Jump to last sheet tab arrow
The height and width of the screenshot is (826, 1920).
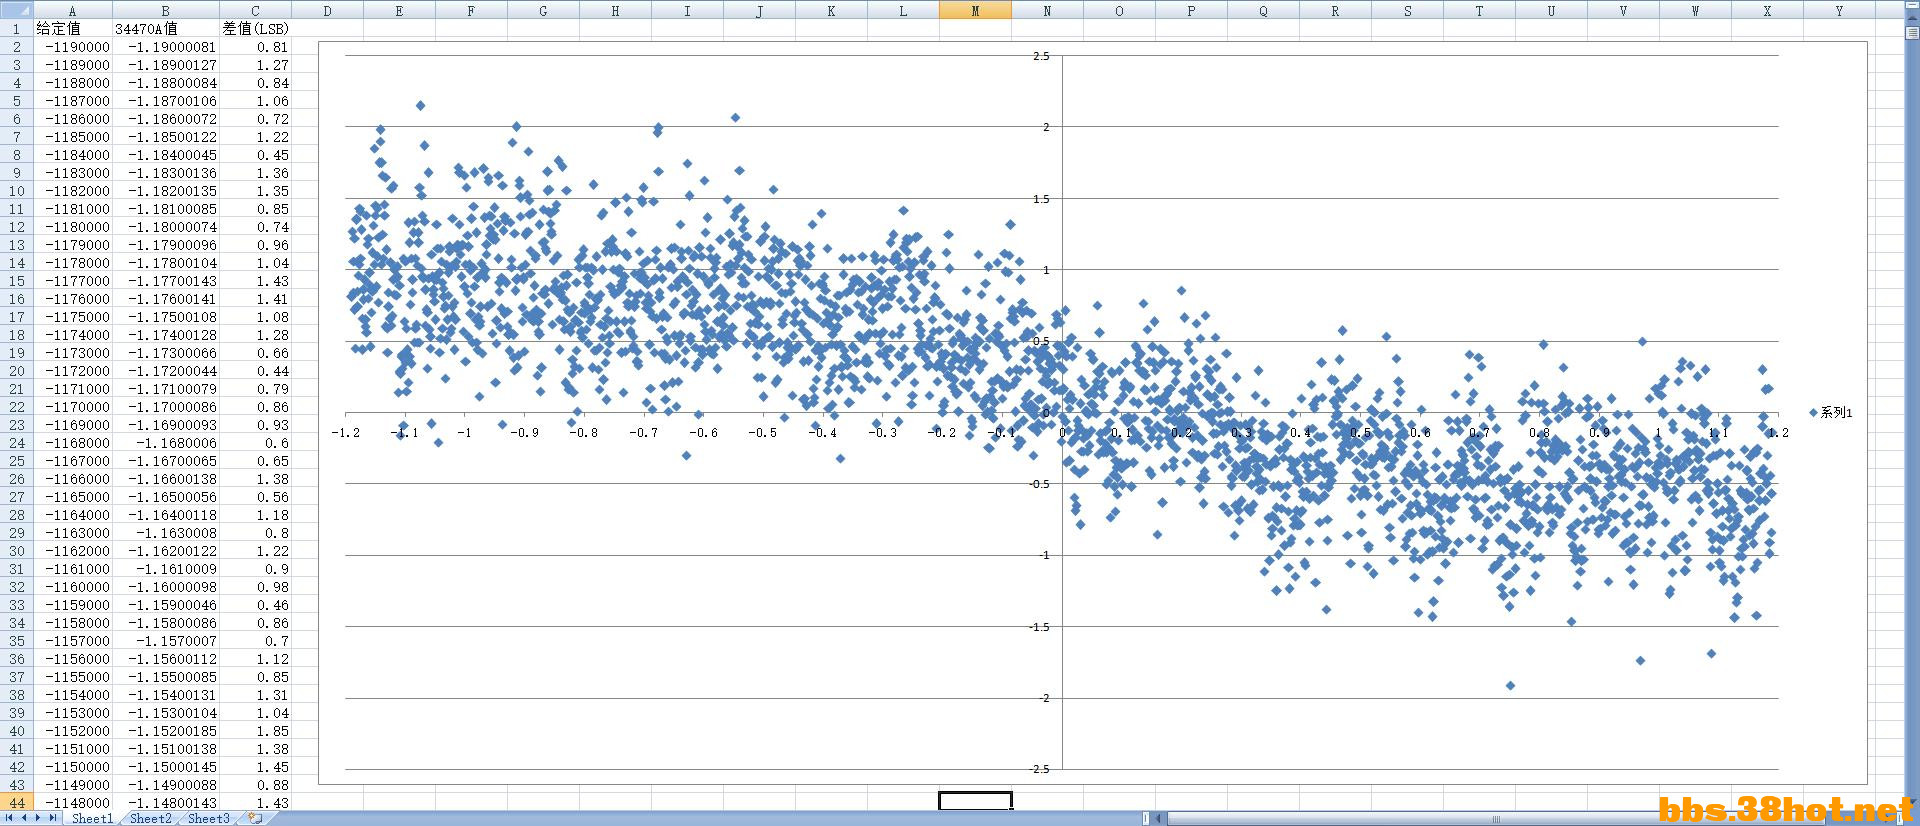53,818
